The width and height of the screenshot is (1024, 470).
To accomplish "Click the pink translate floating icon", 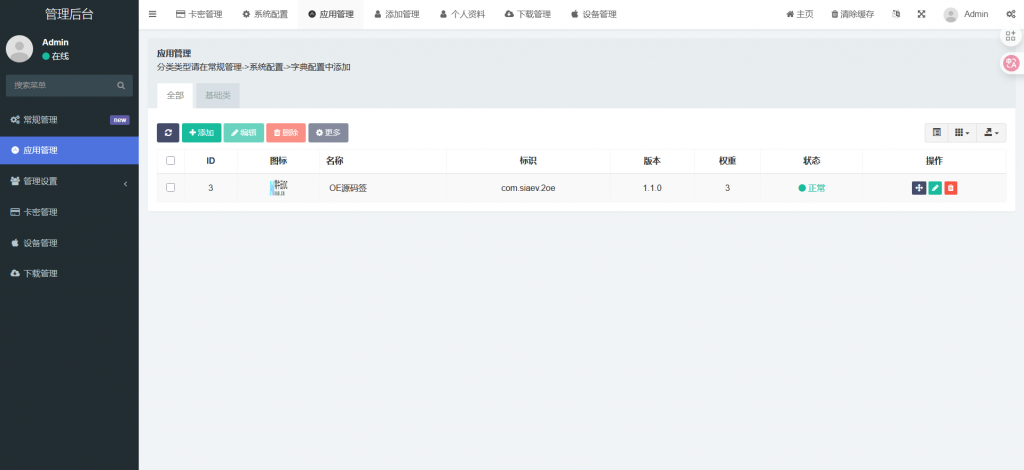I will pyautogui.click(x=1011, y=64).
